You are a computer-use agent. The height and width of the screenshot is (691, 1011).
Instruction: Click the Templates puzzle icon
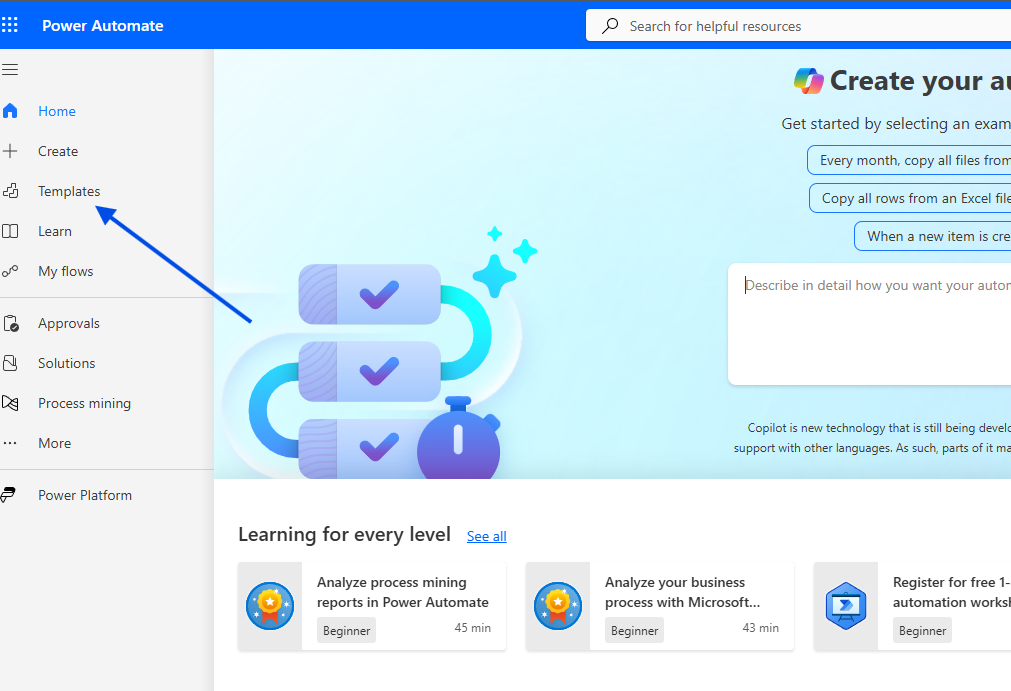click(10, 191)
